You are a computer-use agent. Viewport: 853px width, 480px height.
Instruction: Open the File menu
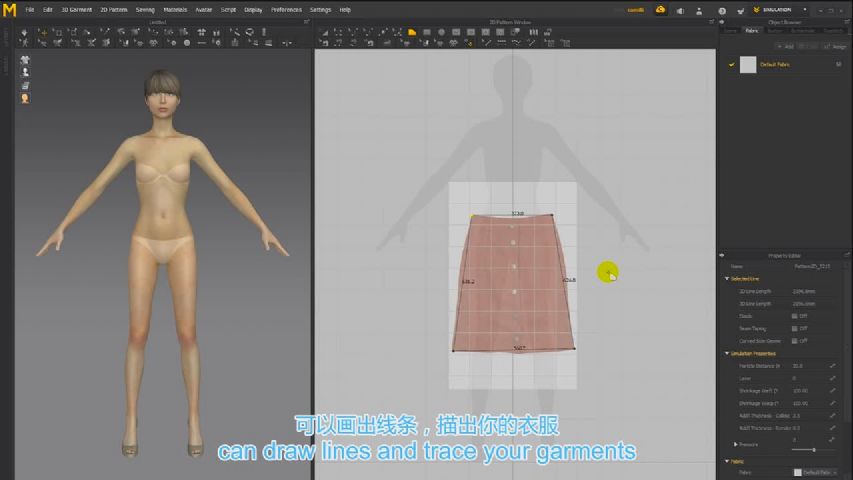click(30, 10)
